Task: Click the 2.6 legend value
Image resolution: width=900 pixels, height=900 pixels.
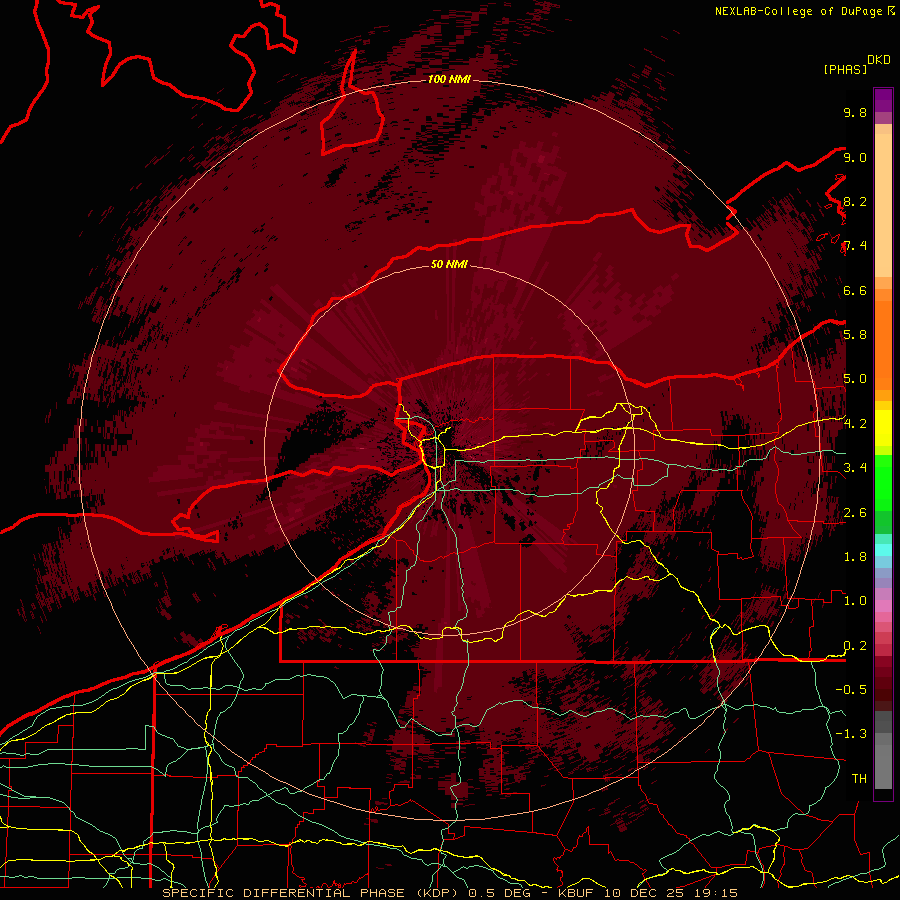Action: 855,513
